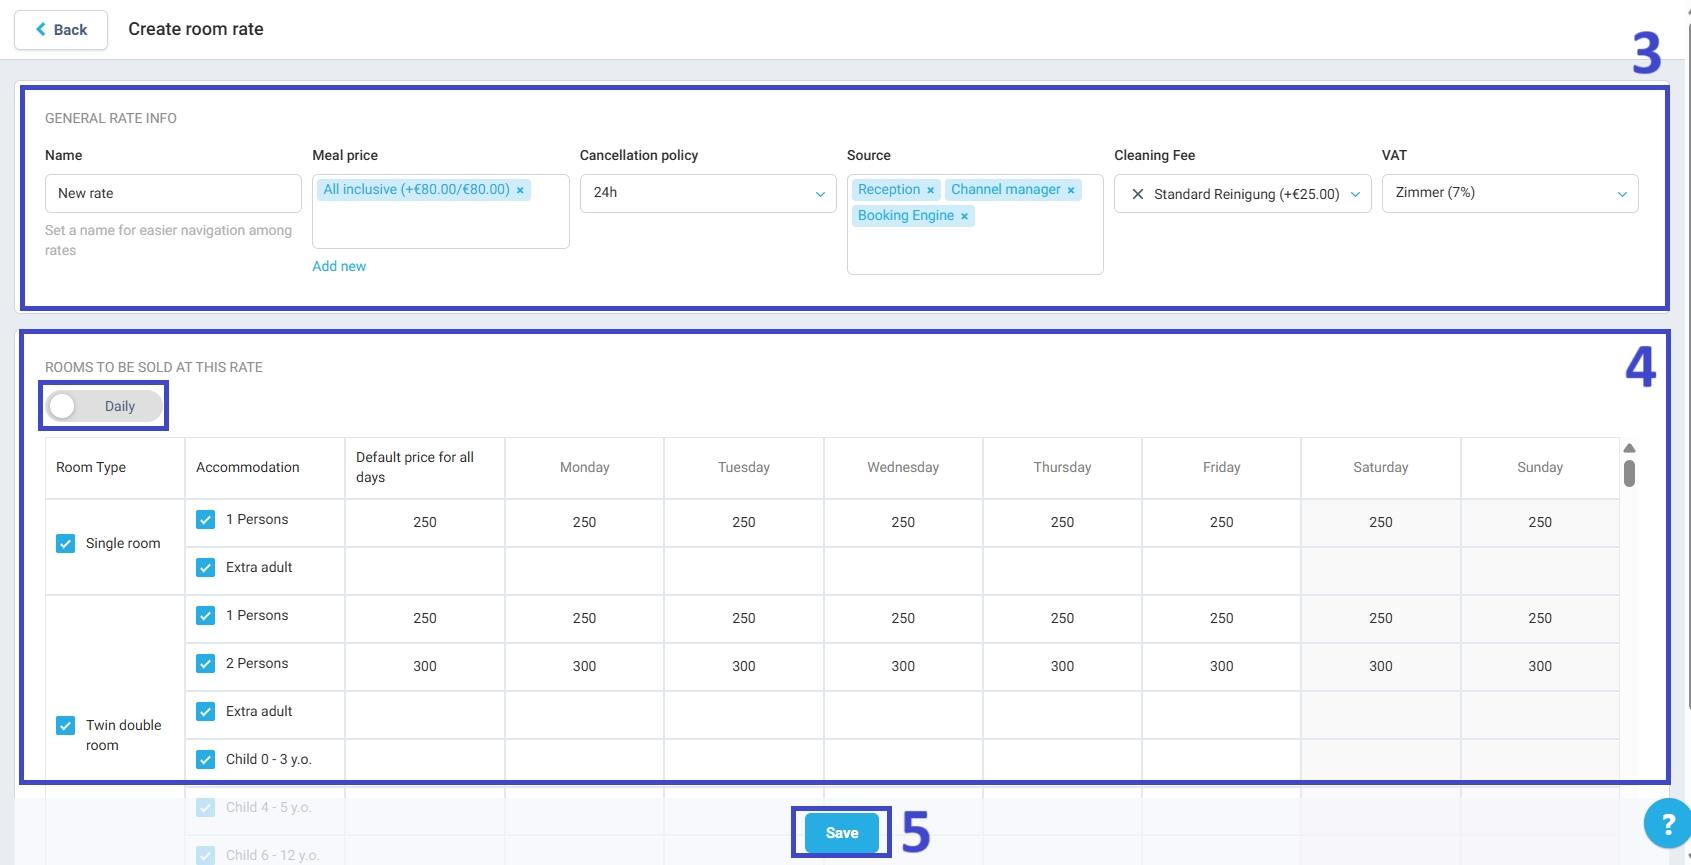Click the Accommodation column header
Image resolution: width=1691 pixels, height=865 pixels.
pyautogui.click(x=265, y=467)
